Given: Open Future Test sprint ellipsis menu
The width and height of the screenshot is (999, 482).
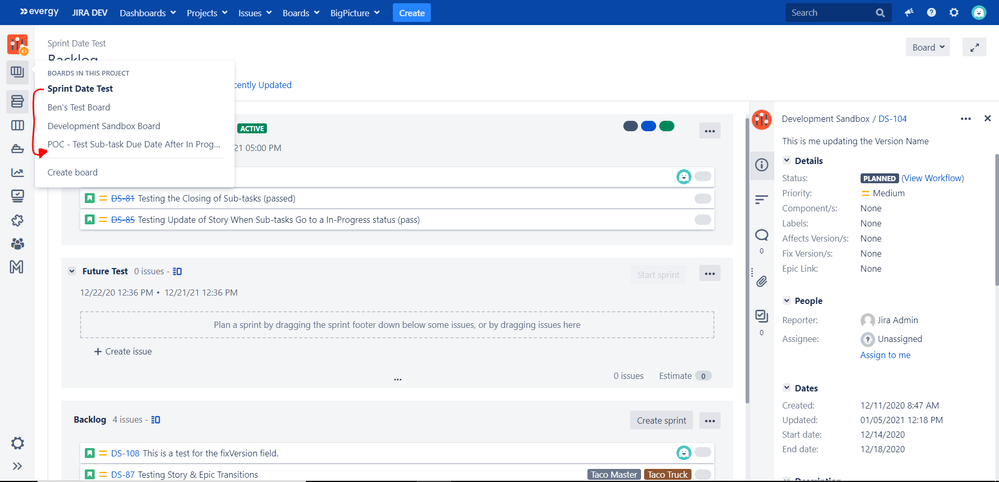Looking at the screenshot, I should click(x=710, y=274).
